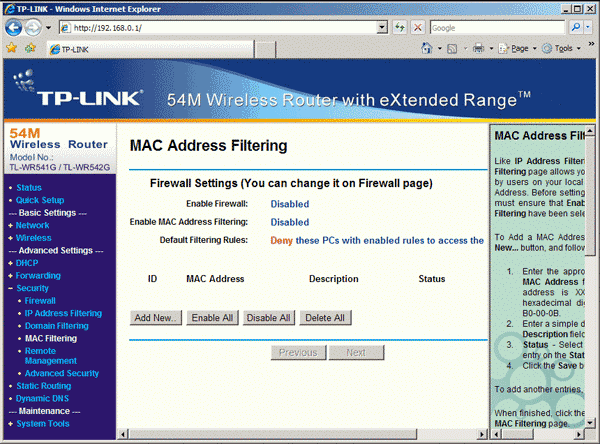Expand the System Tools section
The width and height of the screenshot is (600, 444).
(x=42, y=424)
